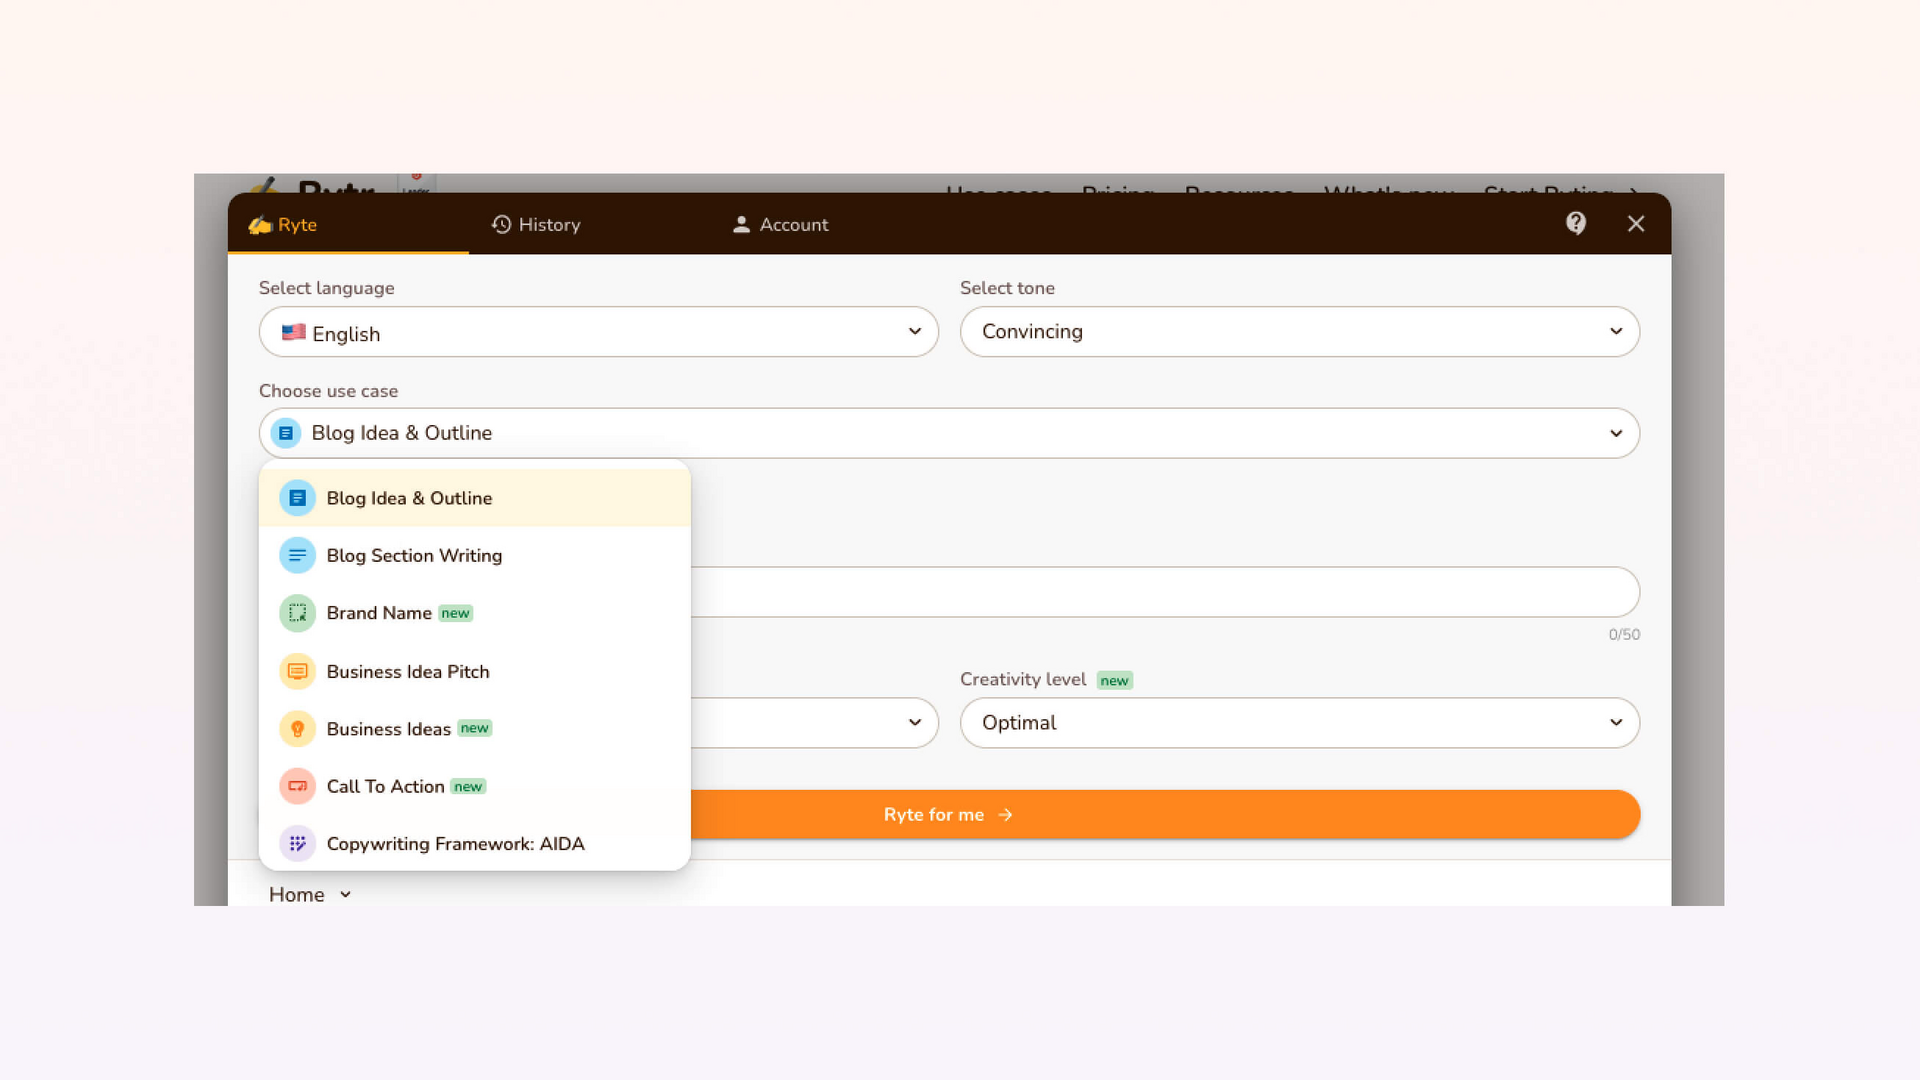Click the Blog Idea & Outline document icon
Viewport: 1920px width, 1080px height.
296,497
